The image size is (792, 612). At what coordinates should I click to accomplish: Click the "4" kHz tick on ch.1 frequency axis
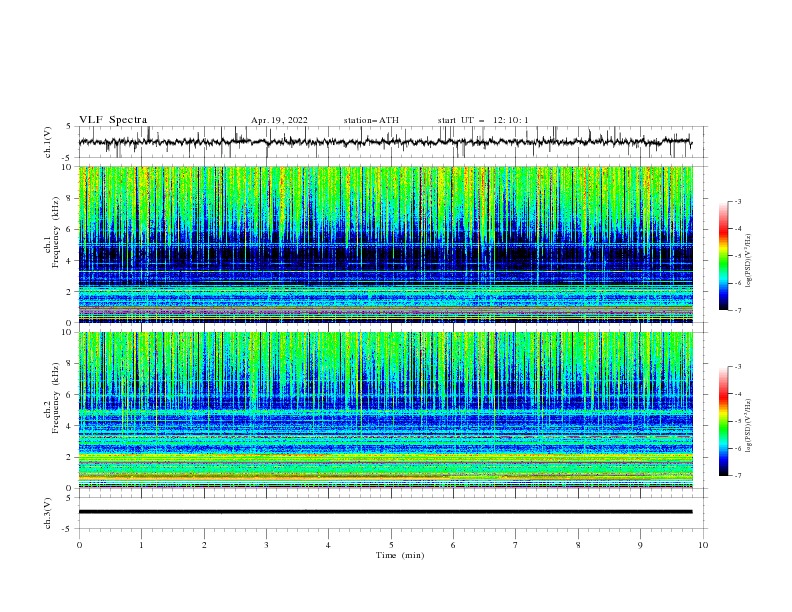tap(69, 261)
